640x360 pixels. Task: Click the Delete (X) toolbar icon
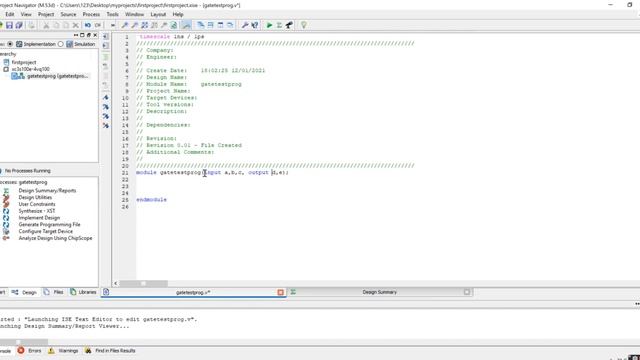[76, 25]
